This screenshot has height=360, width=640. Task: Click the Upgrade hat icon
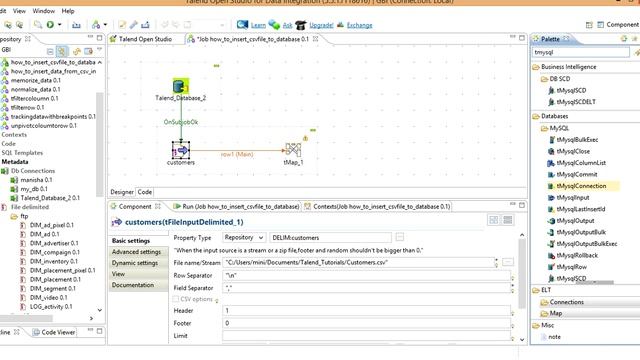301,25
